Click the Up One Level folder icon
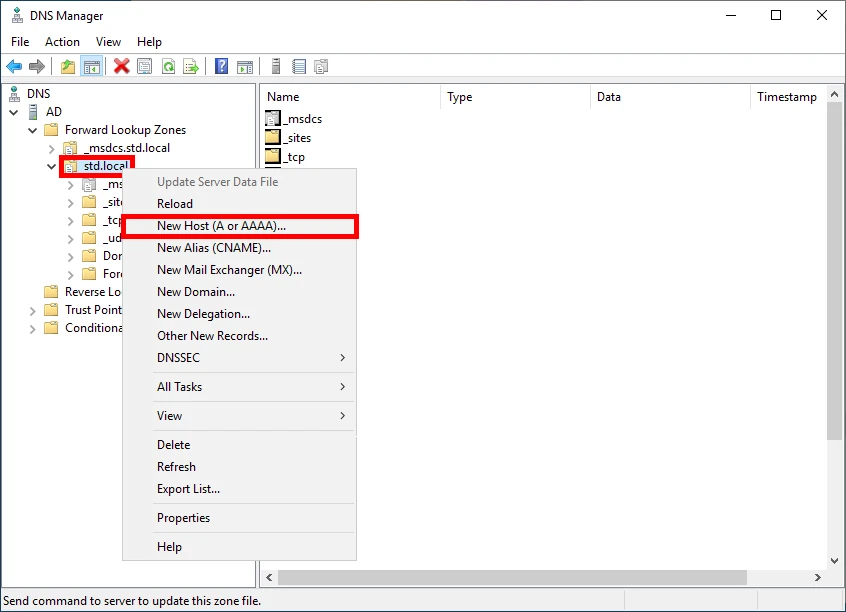Screen dimensions: 846x612 click(x=66, y=66)
